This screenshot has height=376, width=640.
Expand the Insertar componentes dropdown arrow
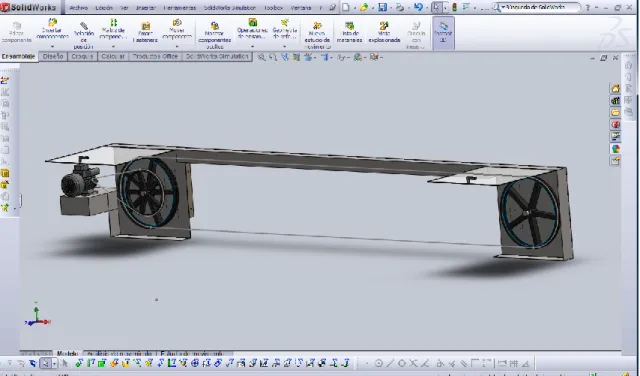point(52,47)
